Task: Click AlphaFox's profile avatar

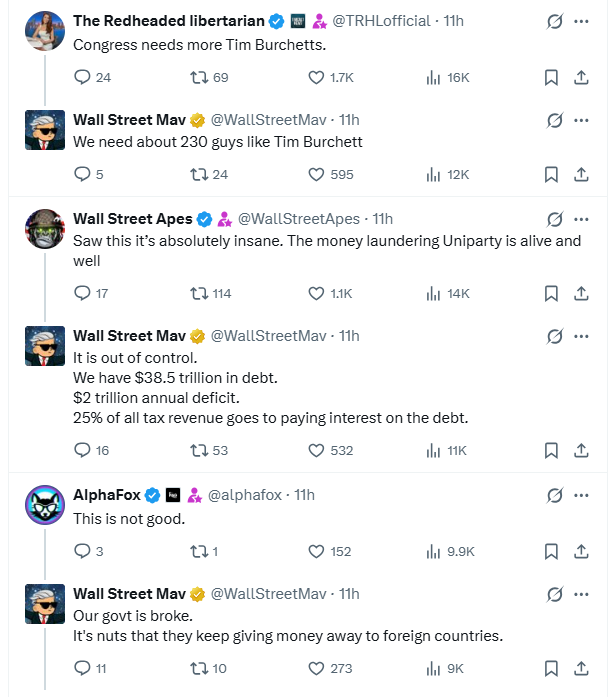Action: tap(45, 505)
